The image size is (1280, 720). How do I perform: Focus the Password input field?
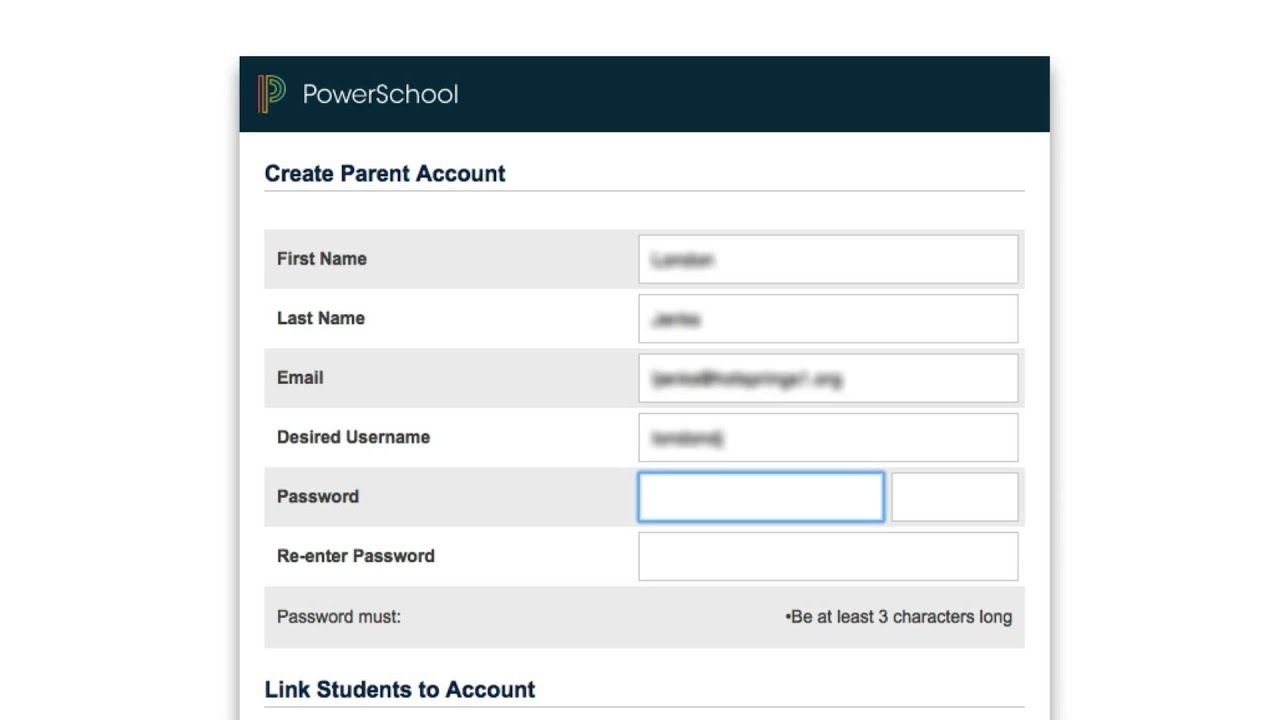tap(761, 497)
